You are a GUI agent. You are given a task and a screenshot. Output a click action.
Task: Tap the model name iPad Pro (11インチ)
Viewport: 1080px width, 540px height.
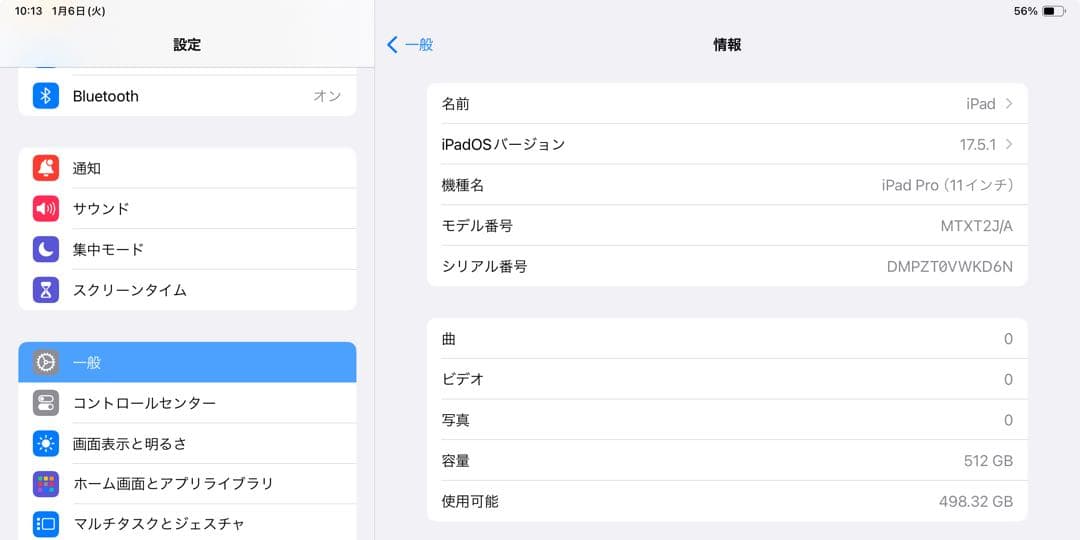947,185
